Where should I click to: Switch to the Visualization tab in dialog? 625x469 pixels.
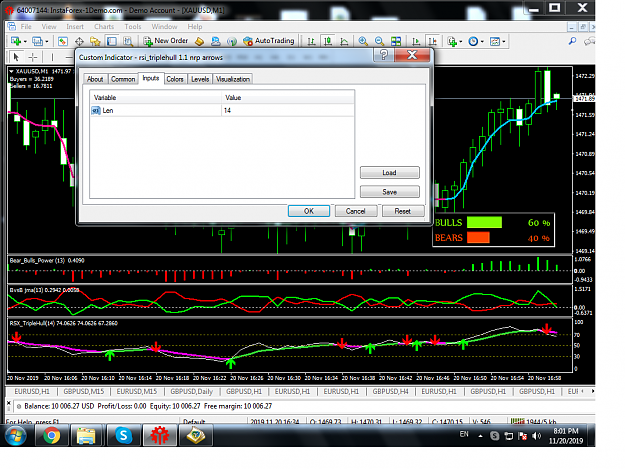coord(233,79)
